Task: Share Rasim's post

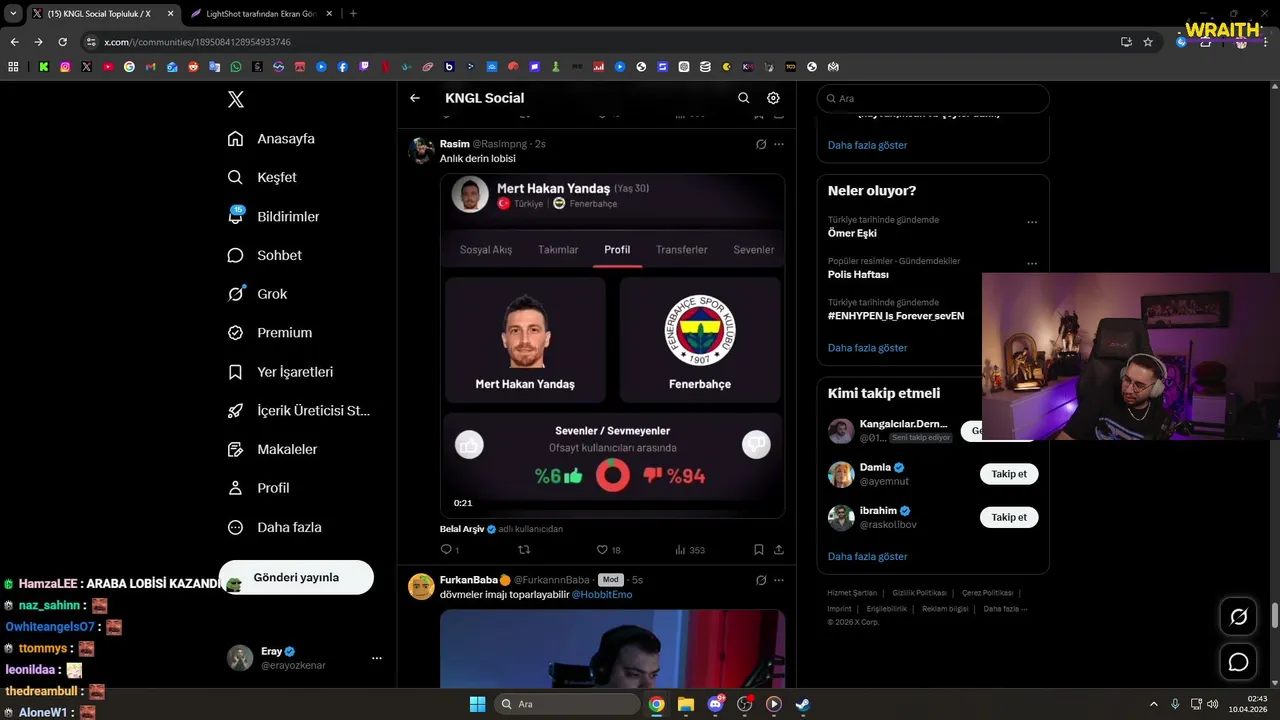Action: point(779,550)
